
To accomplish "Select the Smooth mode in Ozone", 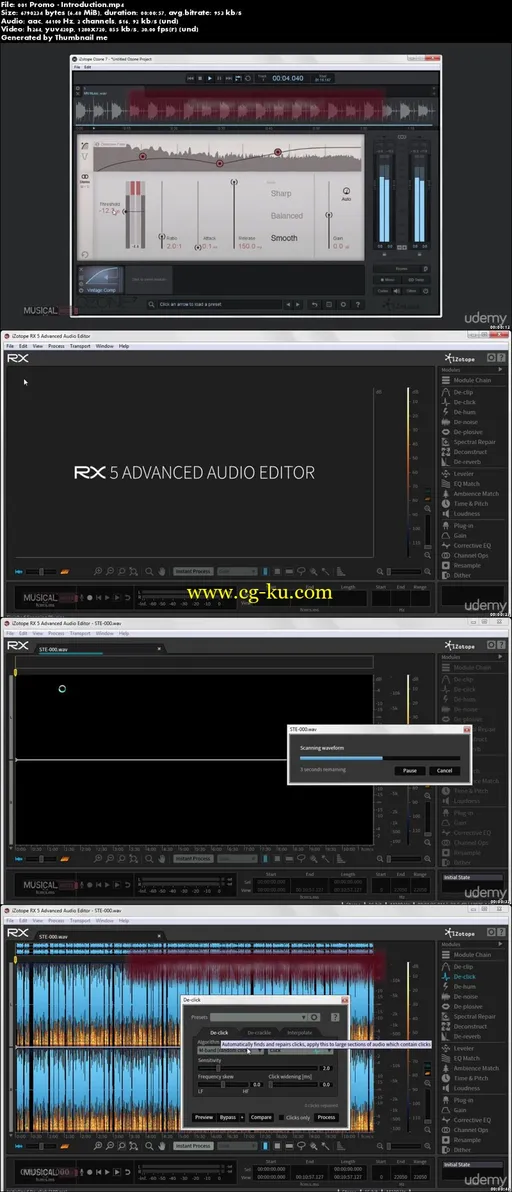I will click(x=284, y=238).
